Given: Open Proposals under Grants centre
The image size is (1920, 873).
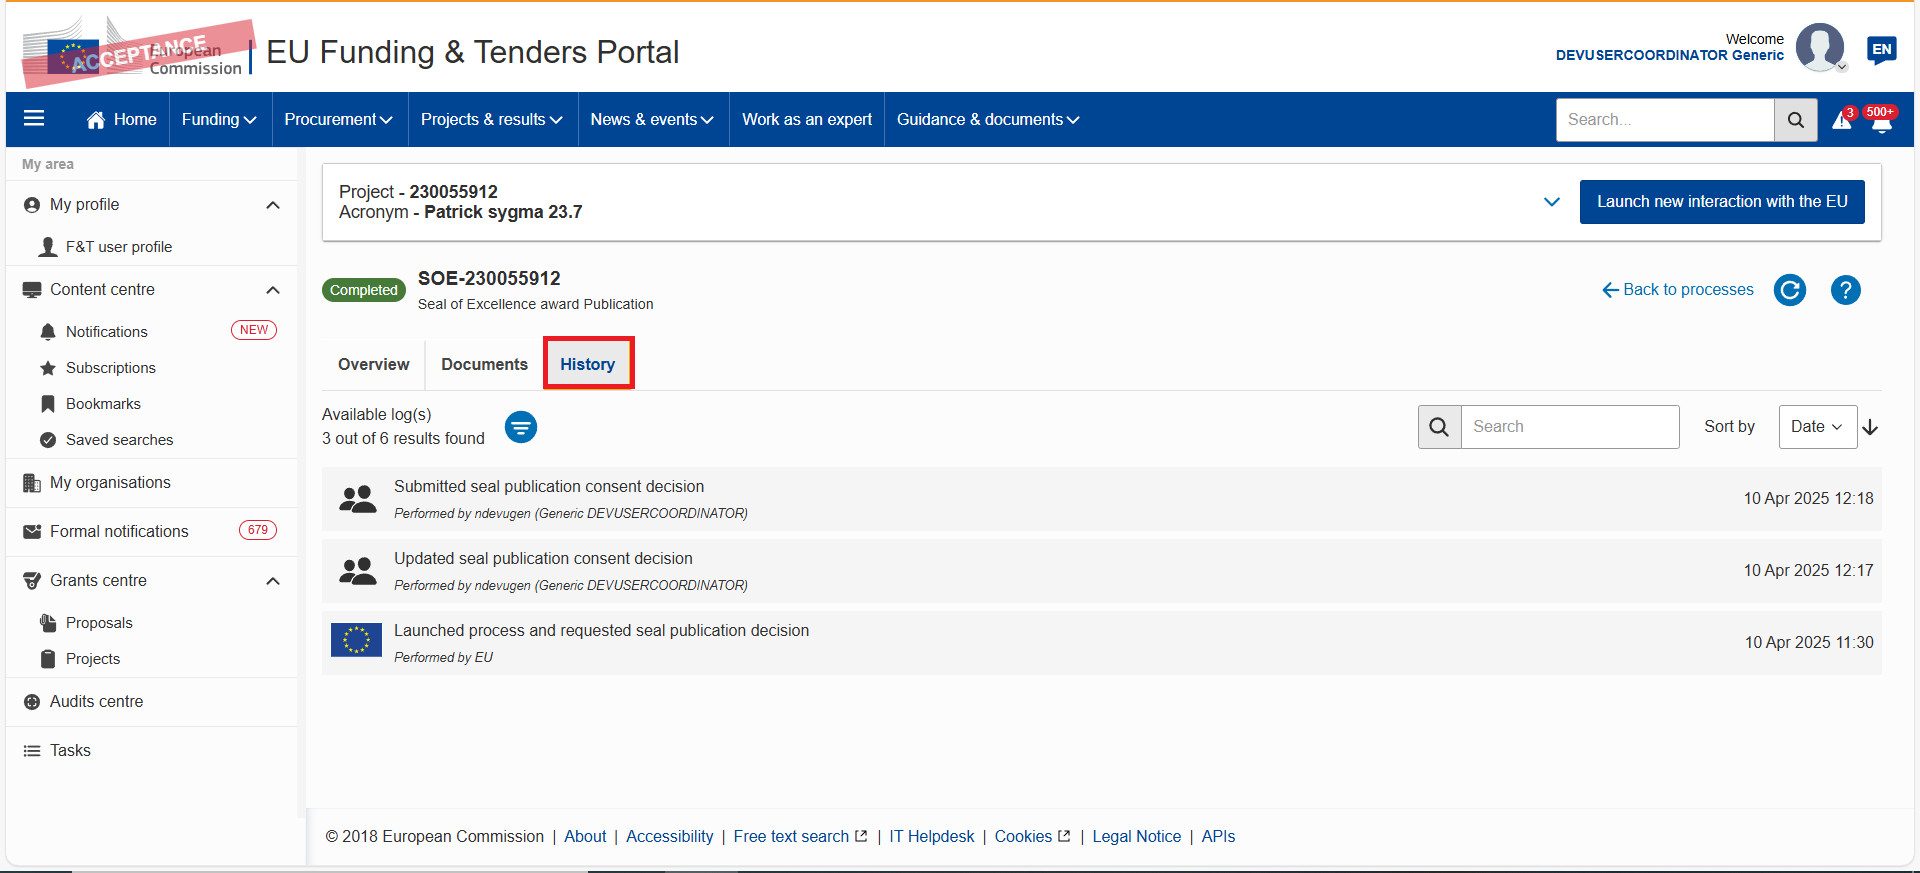Looking at the screenshot, I should [98, 623].
